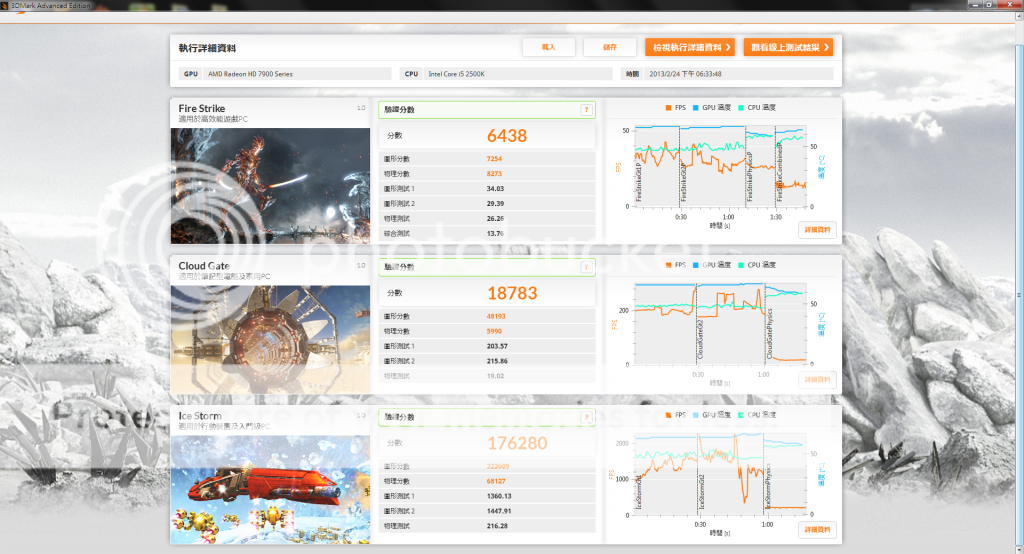Open the Fire Strike score help icon
This screenshot has width=1024, height=554.
586,110
